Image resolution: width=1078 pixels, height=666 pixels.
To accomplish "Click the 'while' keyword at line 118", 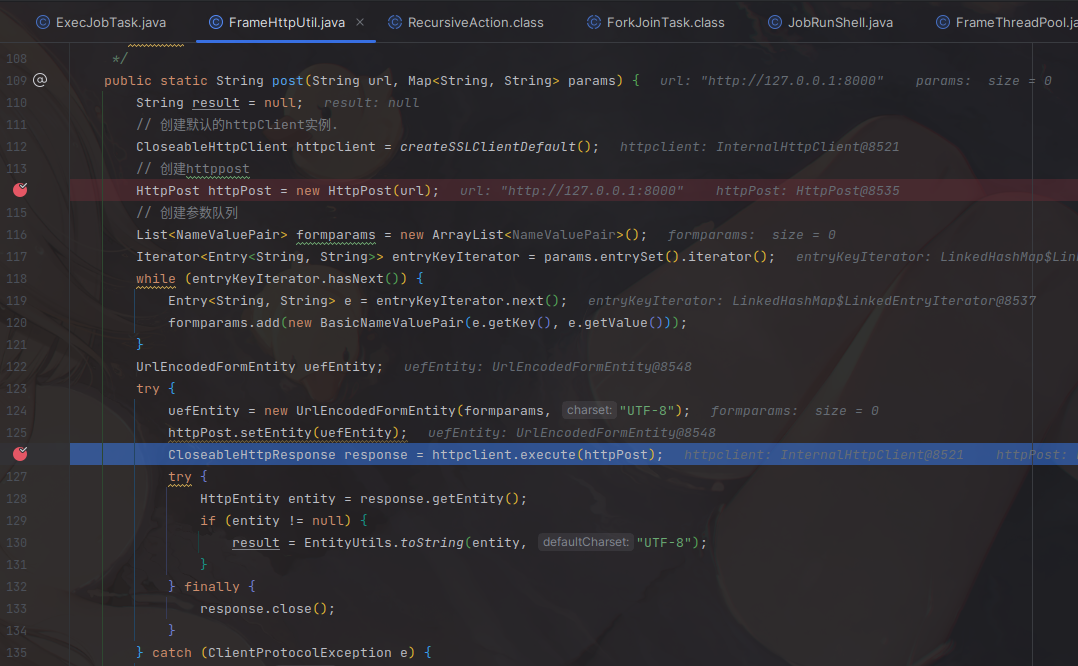I will [155, 278].
